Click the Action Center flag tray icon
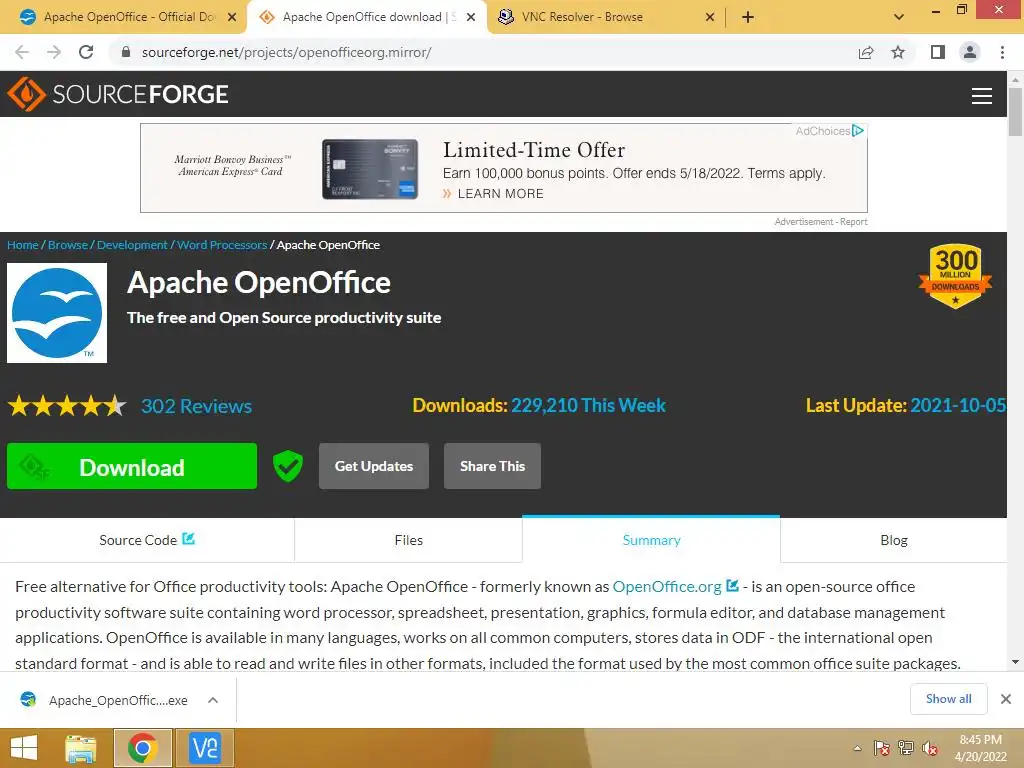The width and height of the screenshot is (1024, 768). click(882, 748)
